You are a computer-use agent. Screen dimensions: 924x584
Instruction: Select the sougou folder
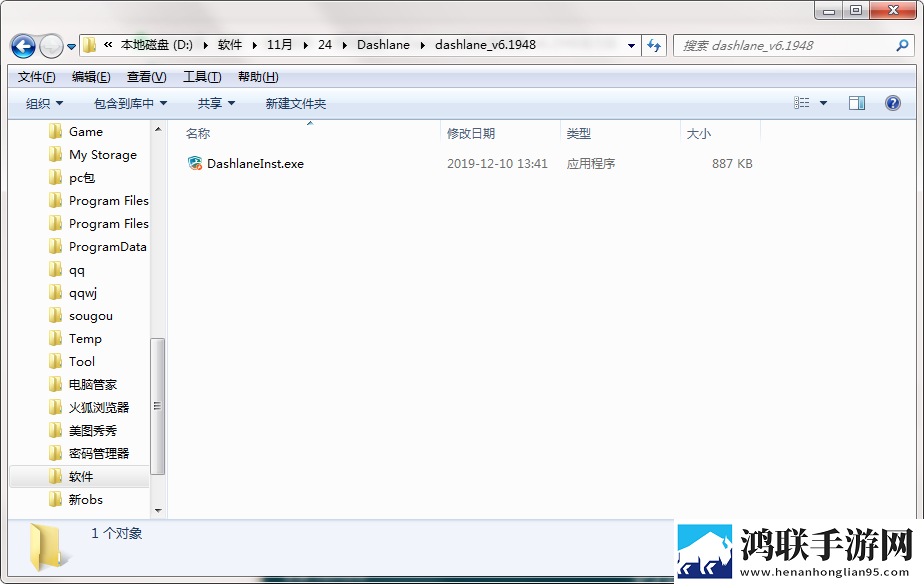pos(91,316)
